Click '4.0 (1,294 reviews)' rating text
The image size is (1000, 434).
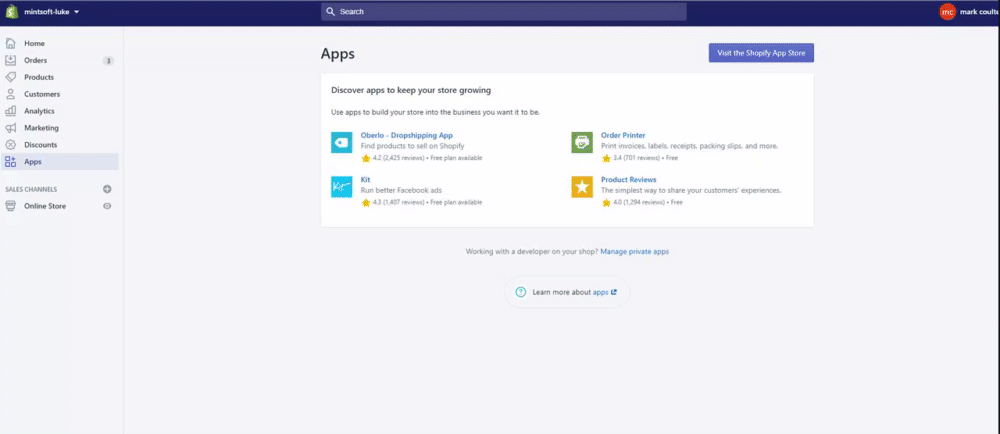(639, 203)
